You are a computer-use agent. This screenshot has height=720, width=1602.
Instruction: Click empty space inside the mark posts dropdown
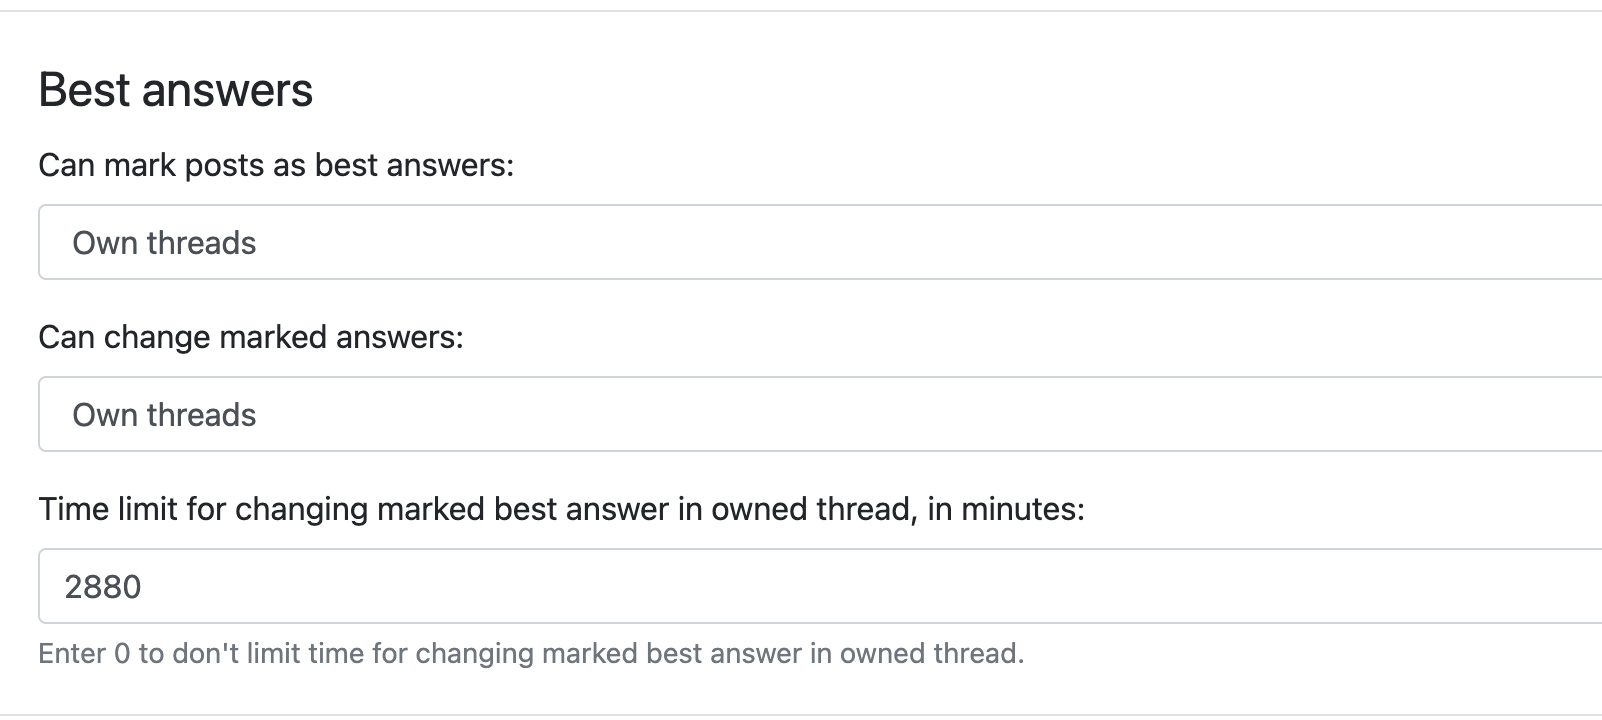[1000, 242]
